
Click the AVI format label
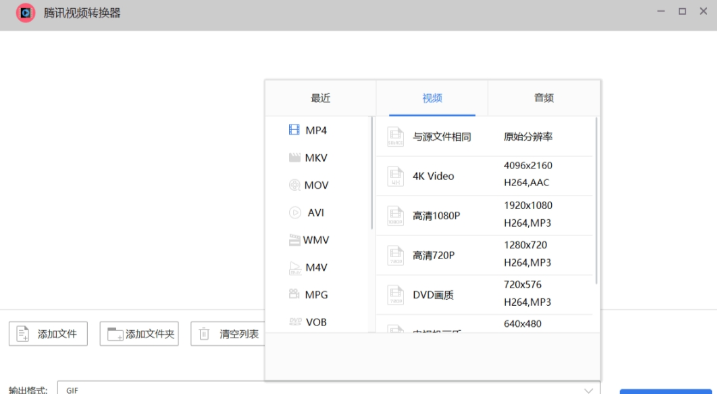(x=316, y=213)
